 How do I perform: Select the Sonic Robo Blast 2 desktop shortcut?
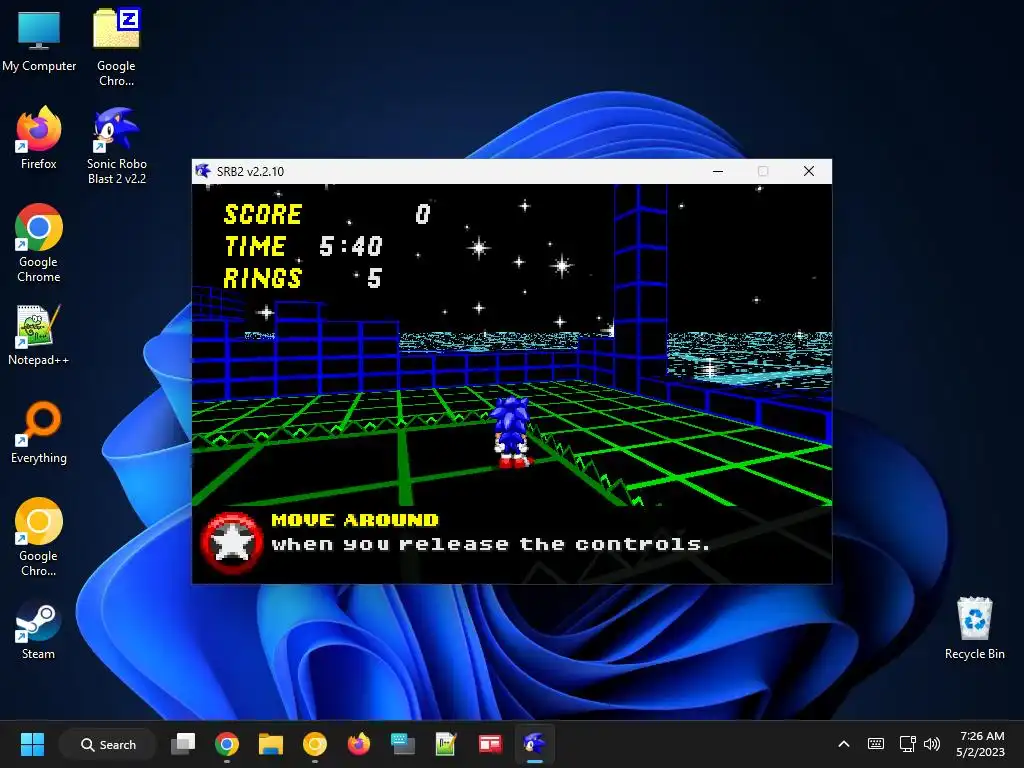116,145
